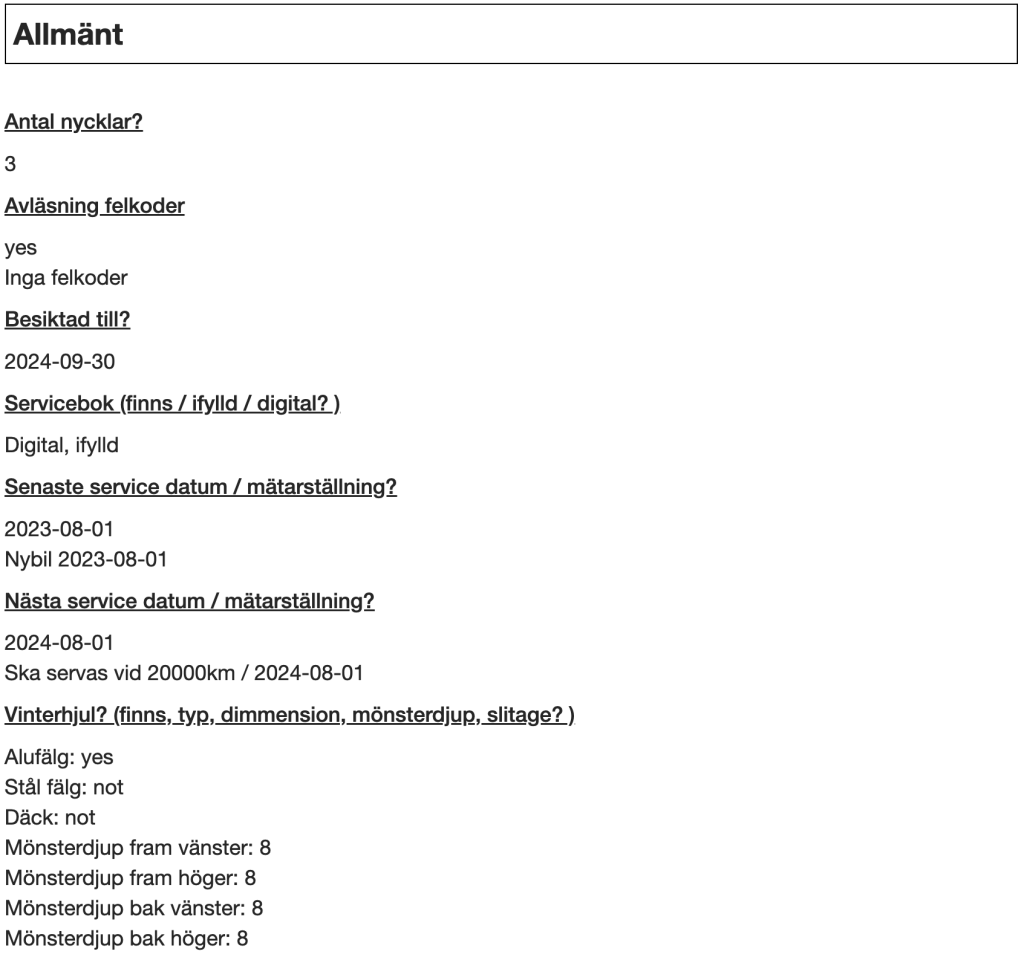Image resolution: width=1024 pixels, height=957 pixels.
Task: Select "Mönsterdjup fram höger: 8" line
Action: pos(130,878)
